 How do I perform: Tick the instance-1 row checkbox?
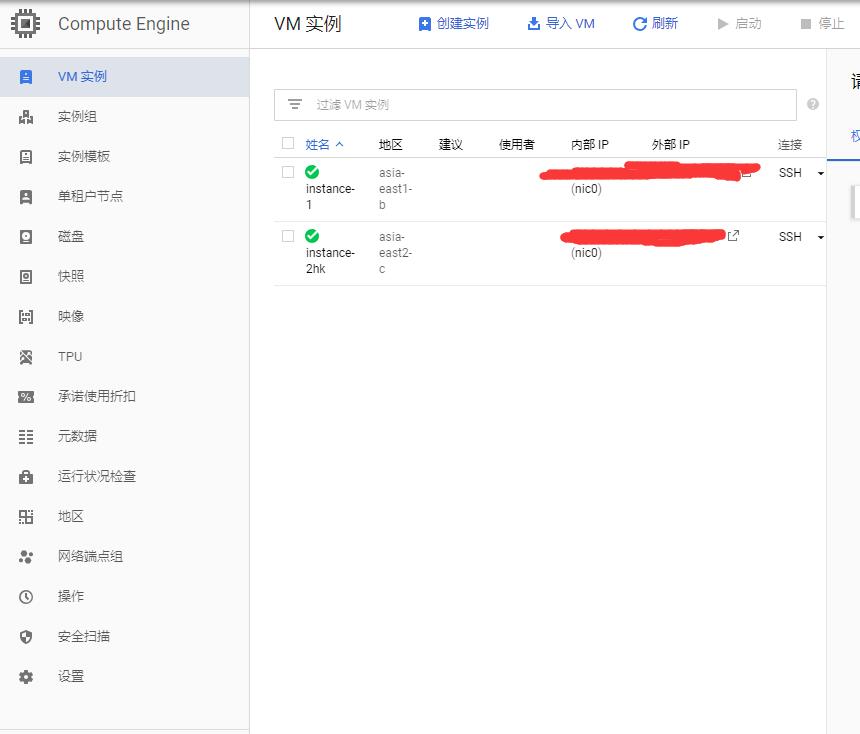coord(288,172)
